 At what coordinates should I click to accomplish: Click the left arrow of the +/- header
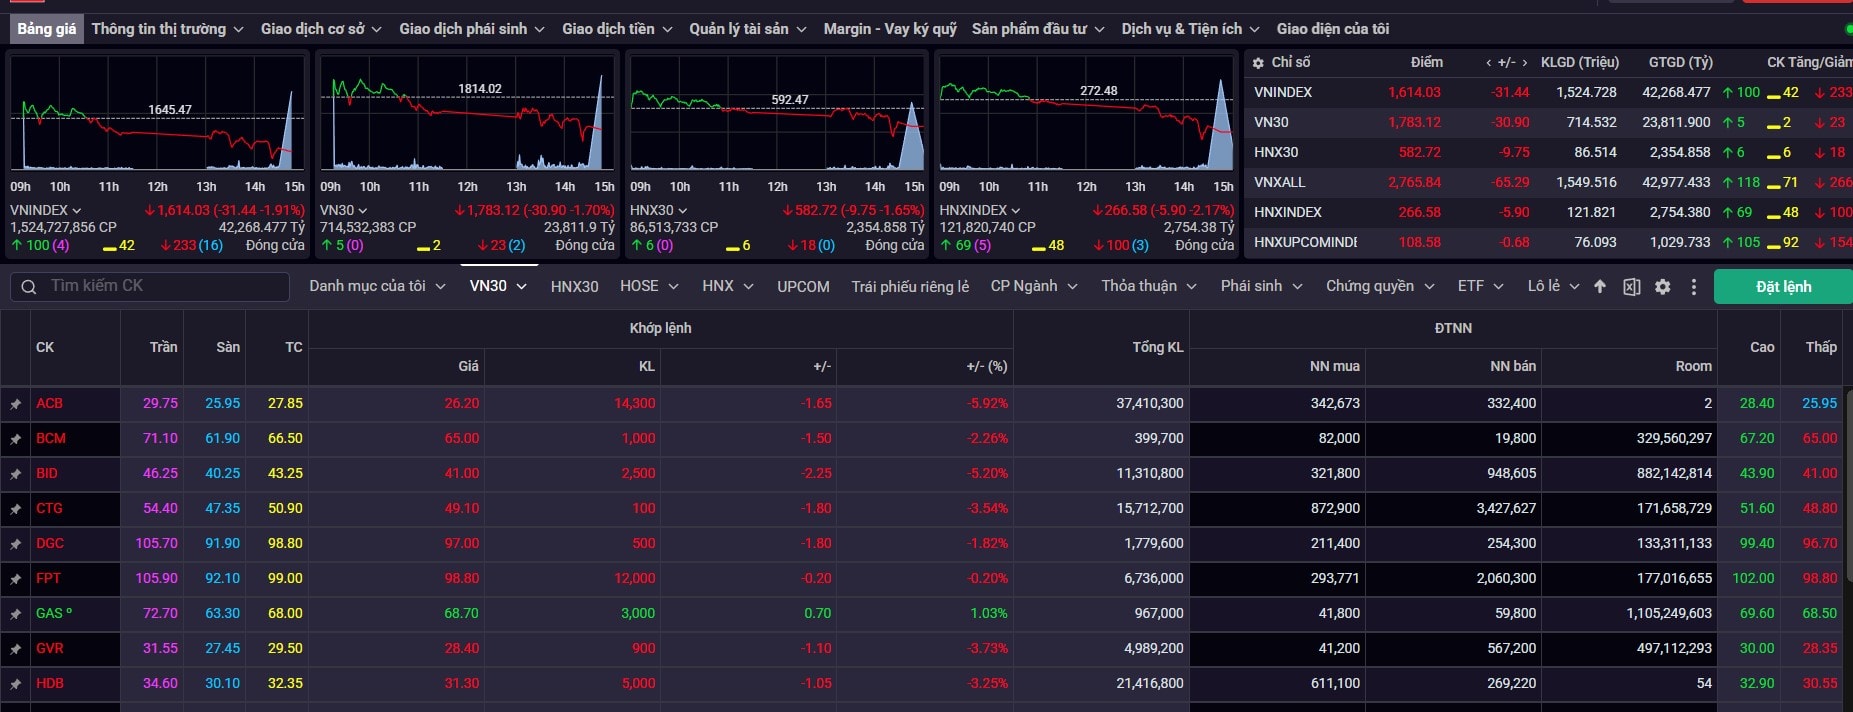point(1488,63)
